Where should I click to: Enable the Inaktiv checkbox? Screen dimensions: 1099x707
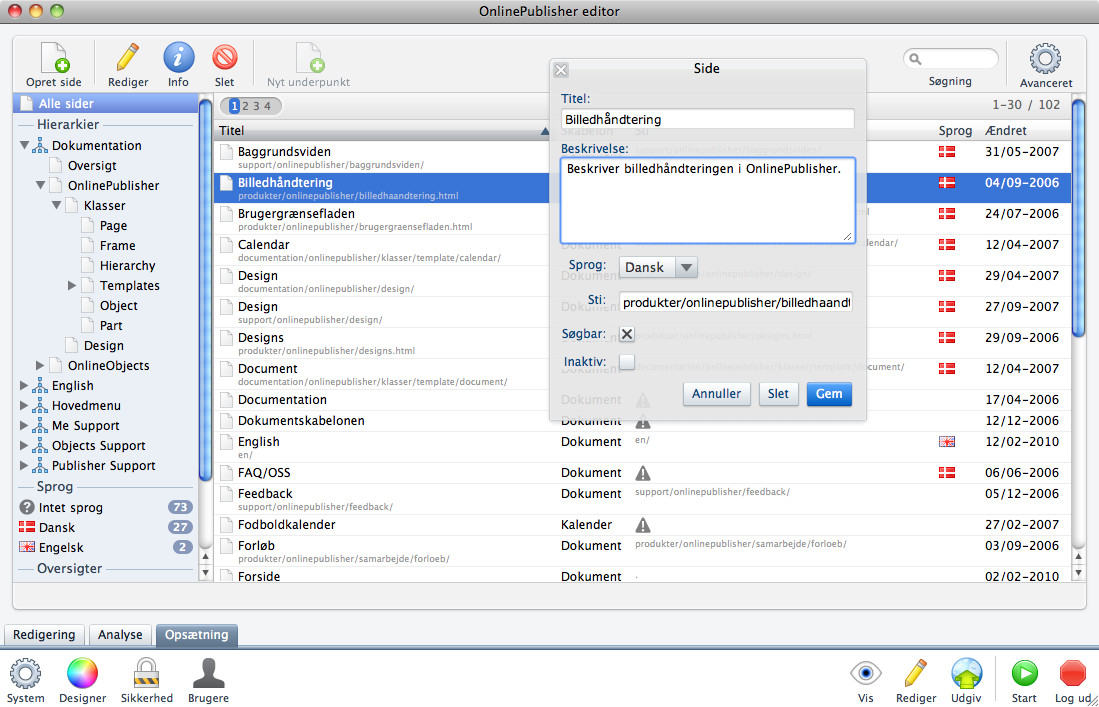(x=627, y=362)
